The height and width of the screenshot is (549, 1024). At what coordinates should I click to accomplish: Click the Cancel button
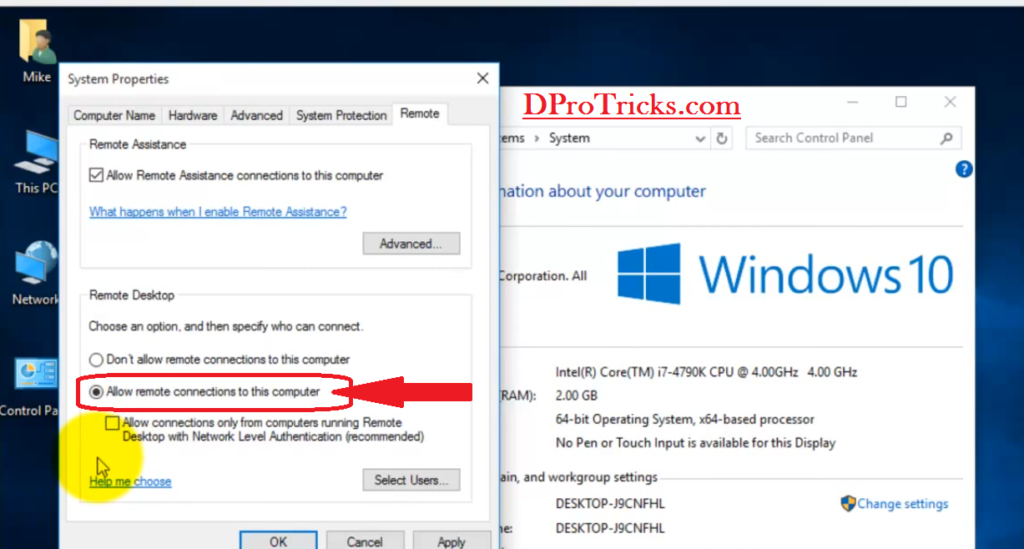pyautogui.click(x=364, y=541)
